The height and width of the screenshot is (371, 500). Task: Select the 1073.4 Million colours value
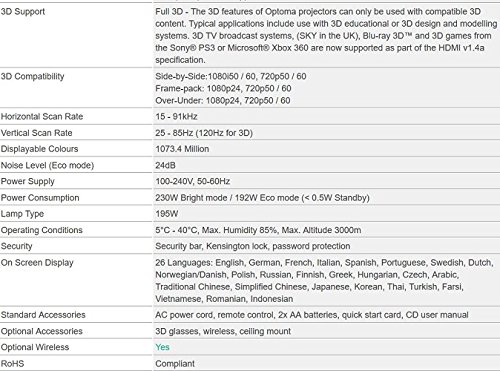[182, 149]
